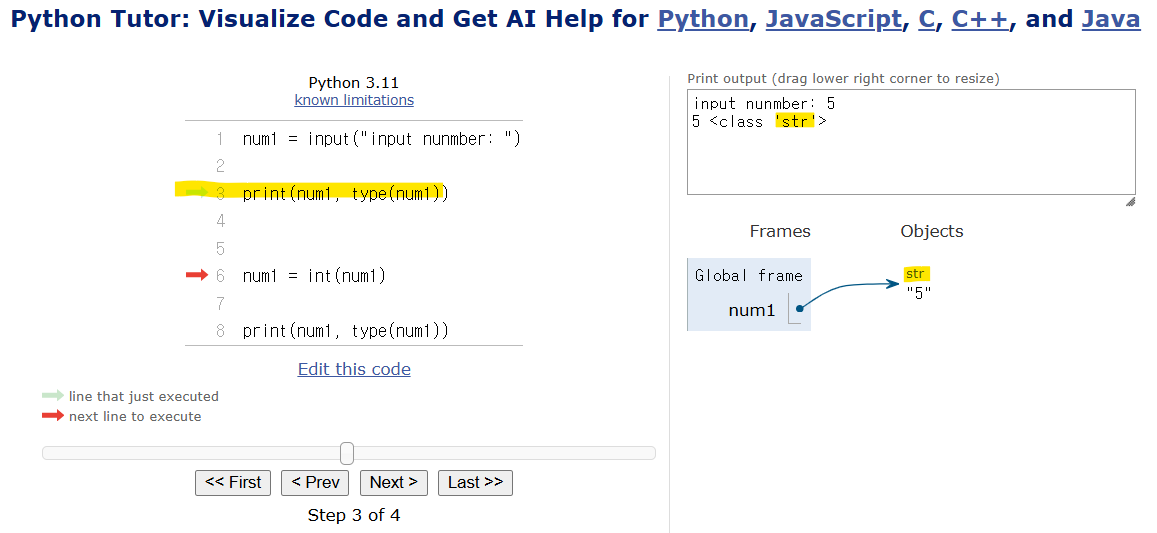Screen dimensions: 1157x533
Task: Click the str type label in Objects
Action: tap(916, 274)
